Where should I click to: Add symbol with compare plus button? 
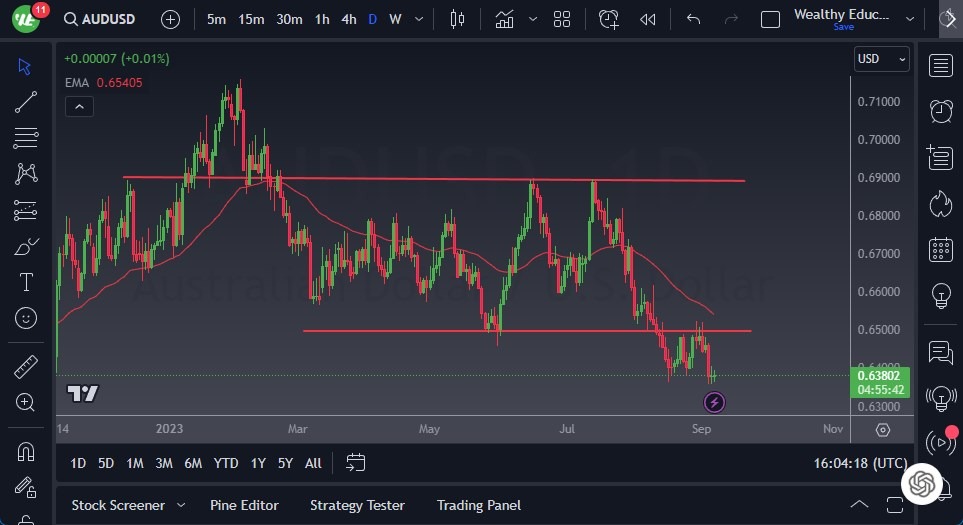170,20
